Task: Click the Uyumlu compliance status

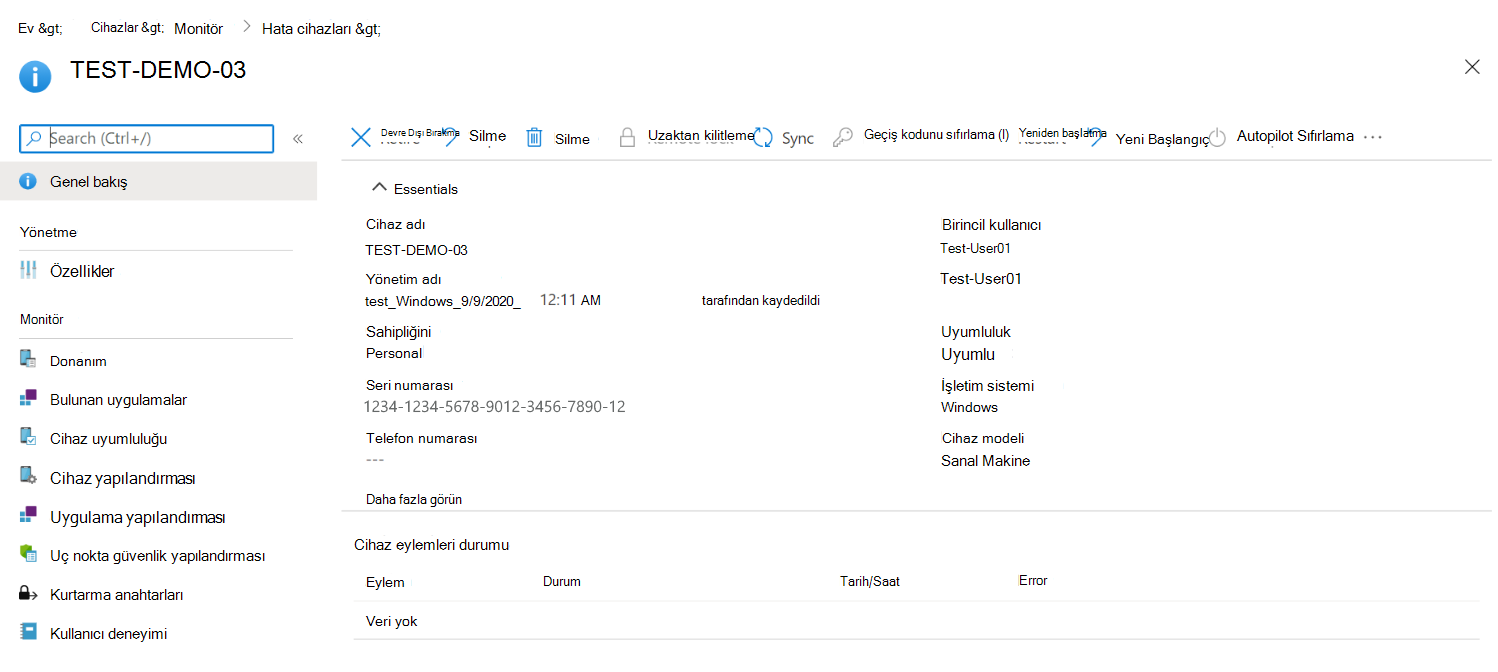Action: tap(968, 354)
